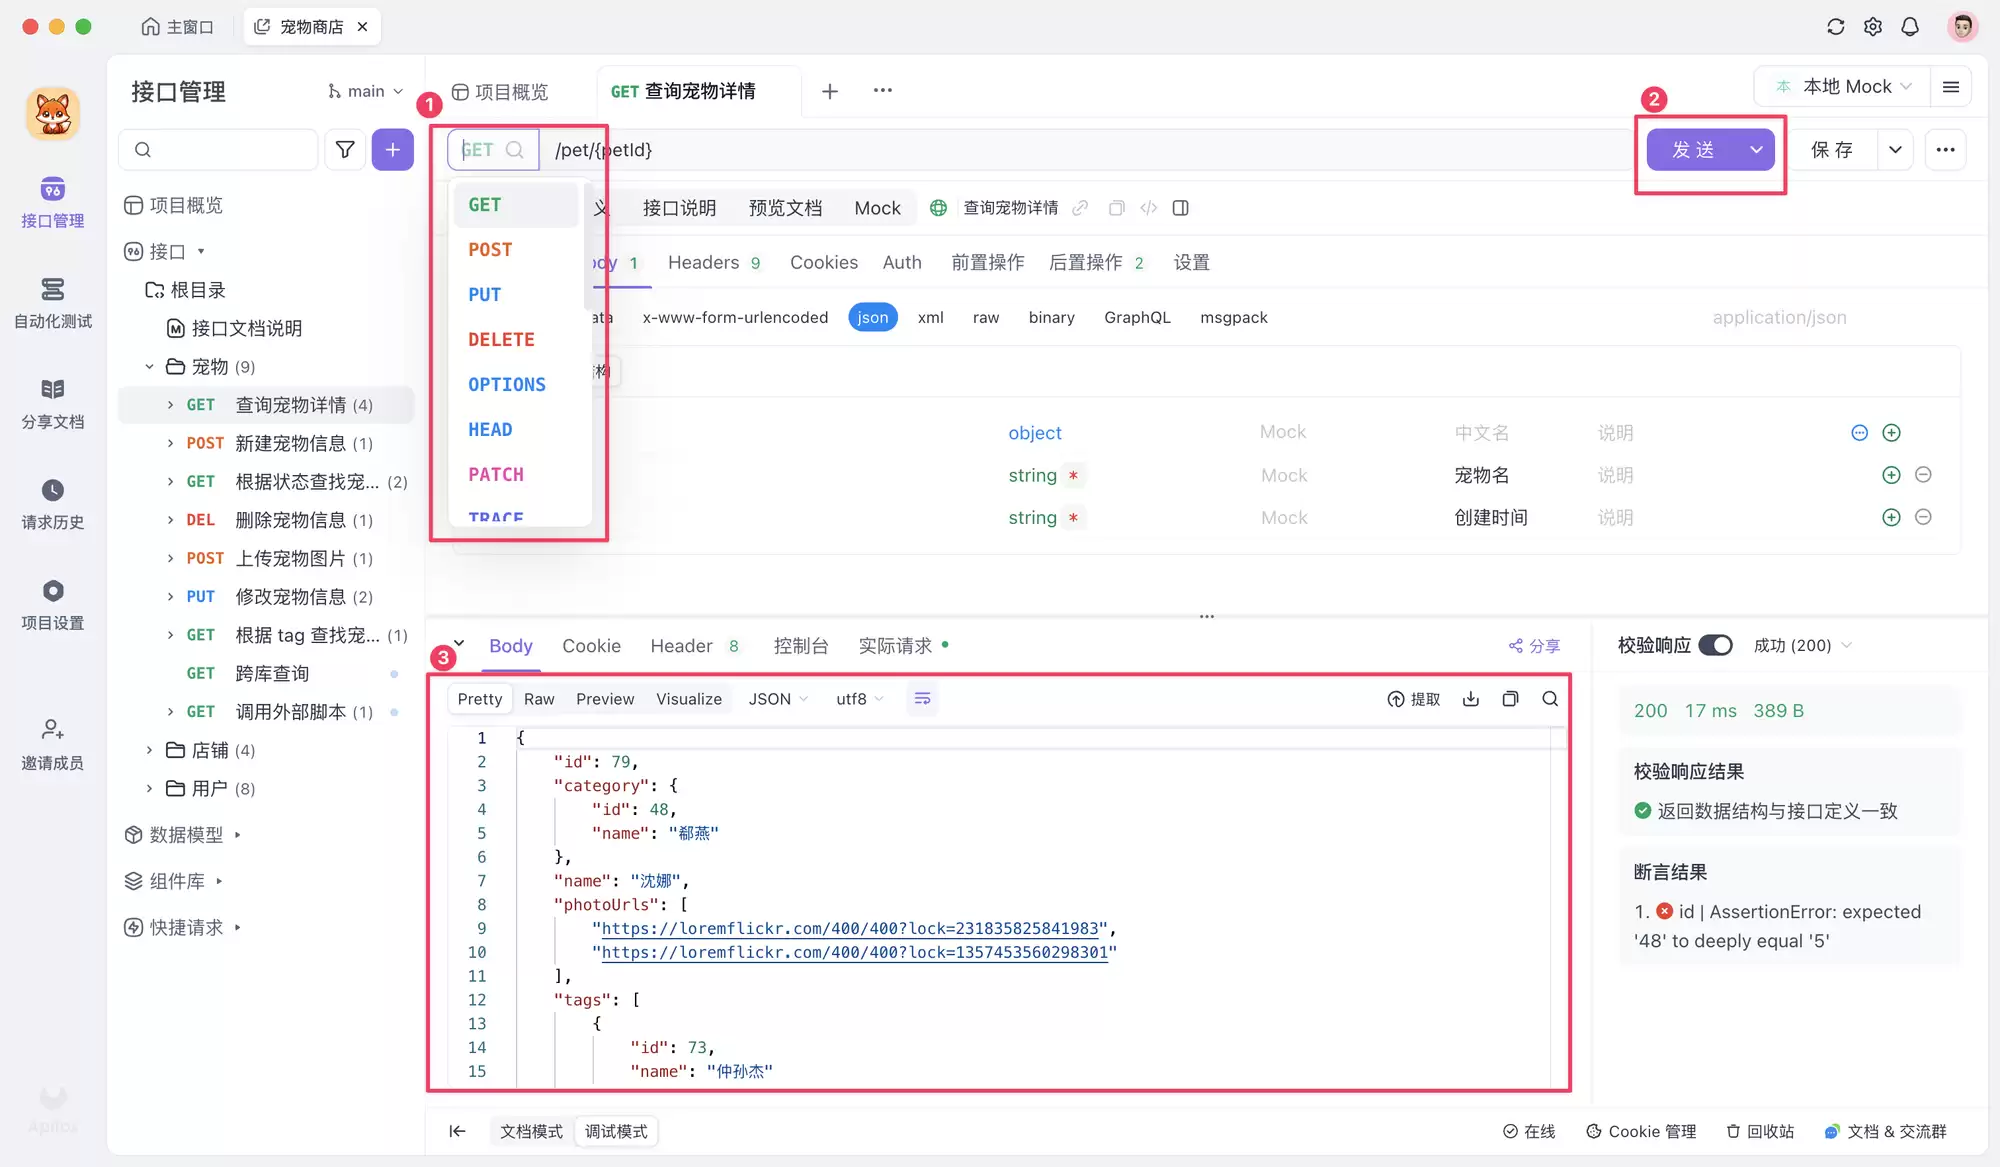Click the refresh icon in title bar

click(1835, 27)
